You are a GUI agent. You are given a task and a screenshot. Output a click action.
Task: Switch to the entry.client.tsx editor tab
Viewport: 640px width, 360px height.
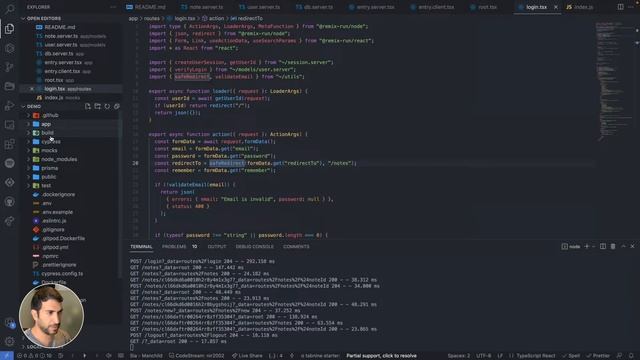click(x=433, y=7)
